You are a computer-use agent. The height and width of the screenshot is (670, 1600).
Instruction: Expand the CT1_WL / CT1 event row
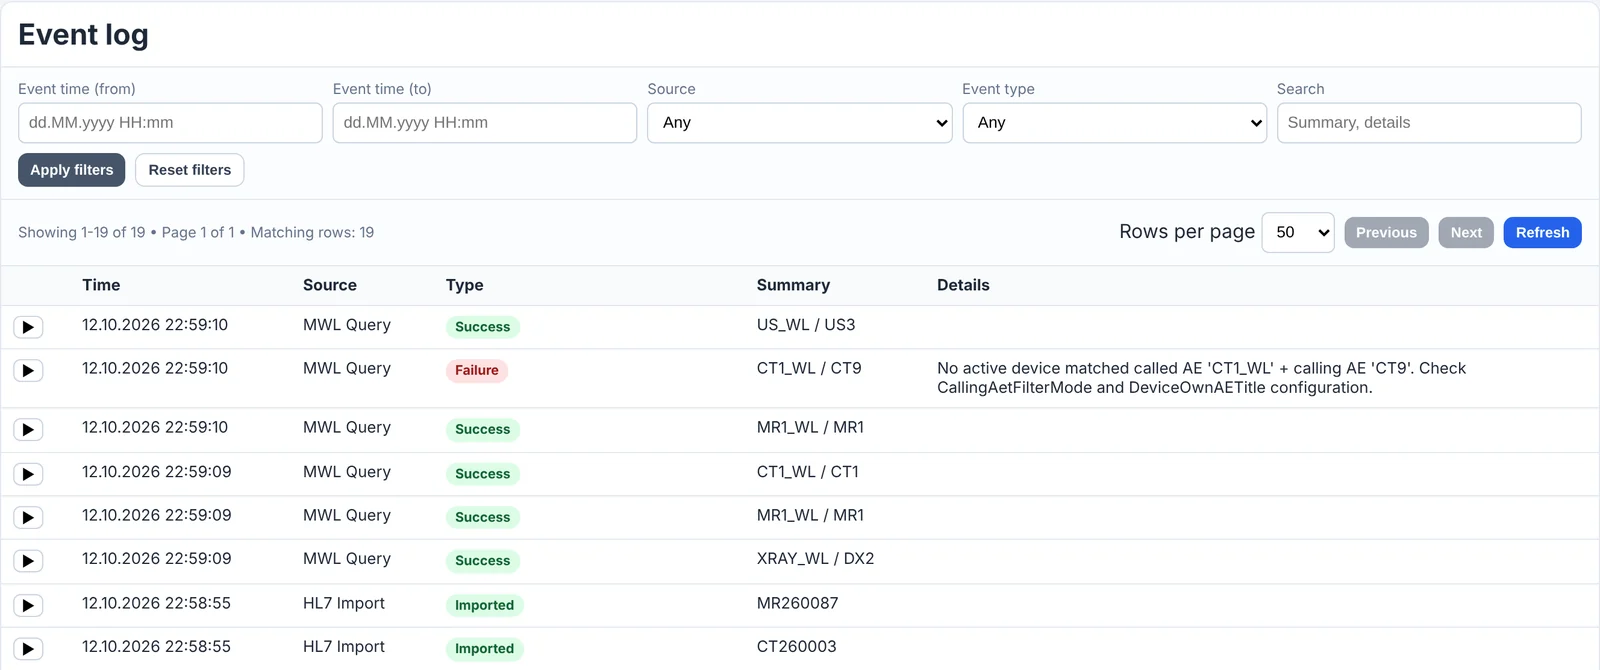(28, 474)
